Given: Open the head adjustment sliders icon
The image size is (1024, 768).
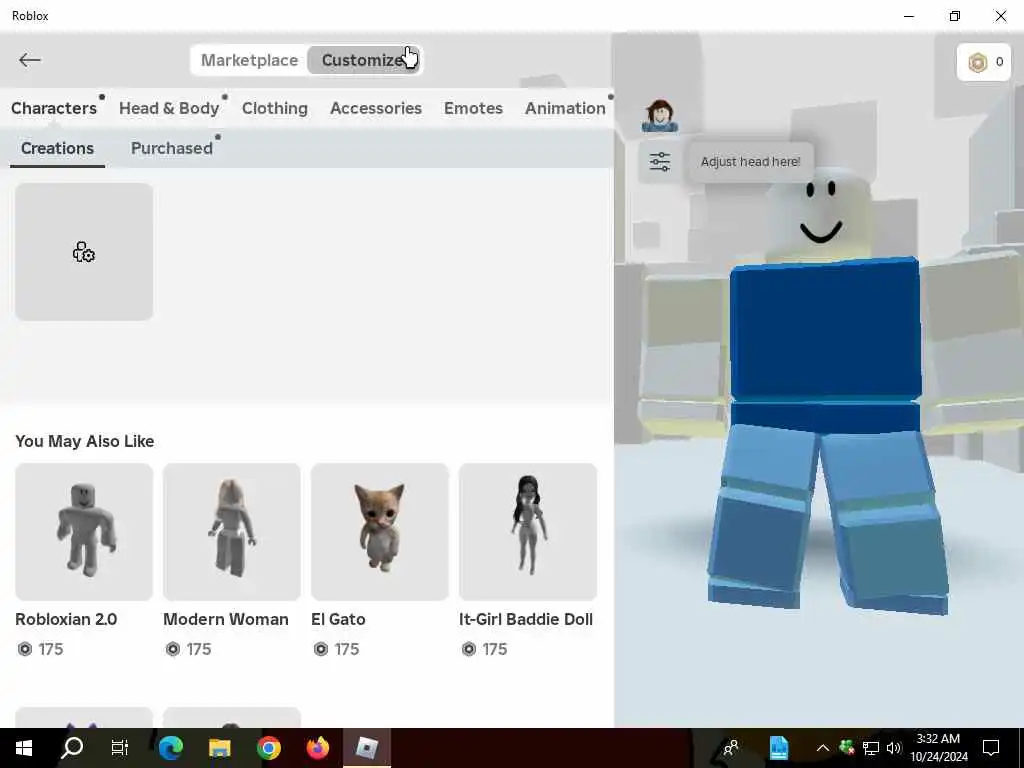Looking at the screenshot, I should pos(660,161).
